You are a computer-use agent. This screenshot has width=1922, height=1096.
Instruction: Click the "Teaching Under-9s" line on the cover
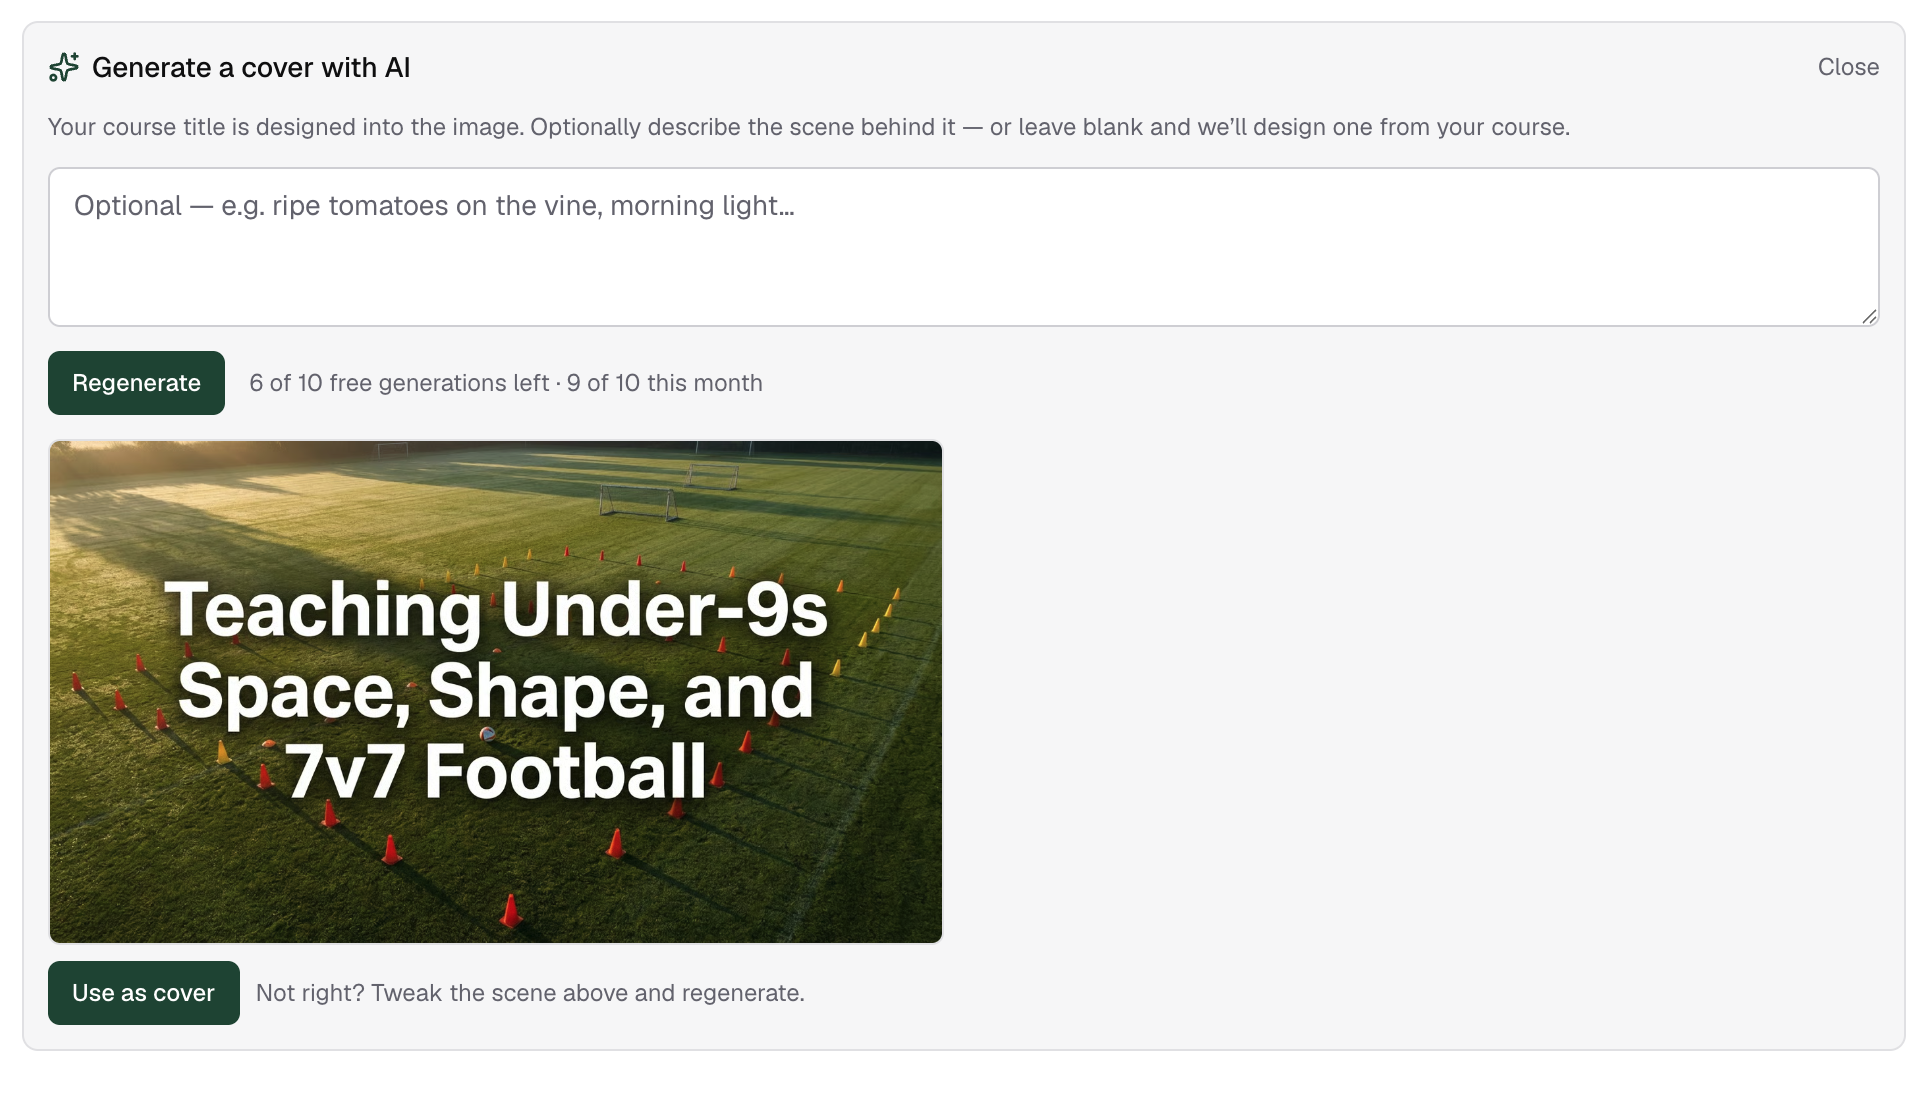[496, 610]
